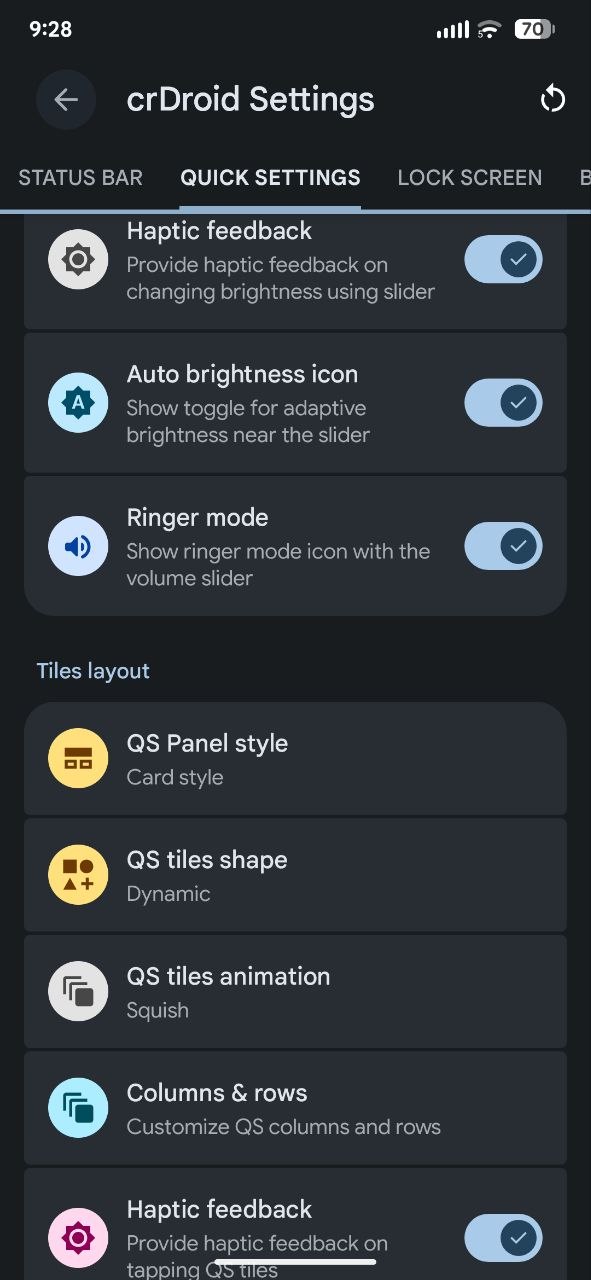Viewport: 591px width, 1280px height.
Task: Toggle the Ringer mode switch
Action: pos(503,546)
